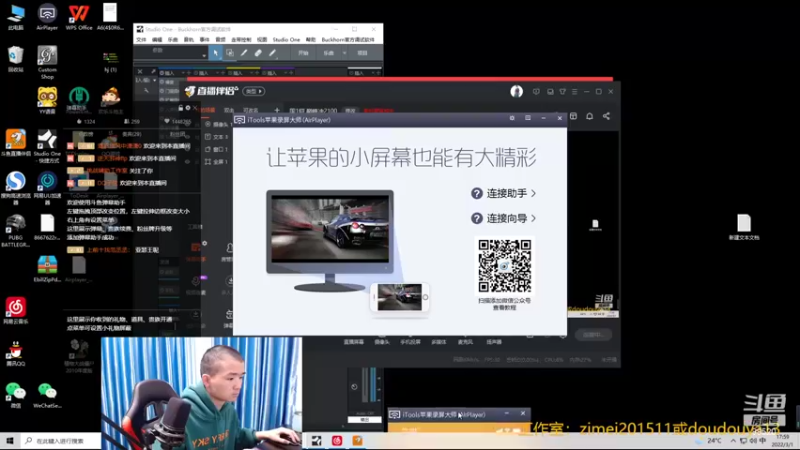Click the bell notification icon in 直播伴侣
The image size is (800, 450).
coord(589,116)
